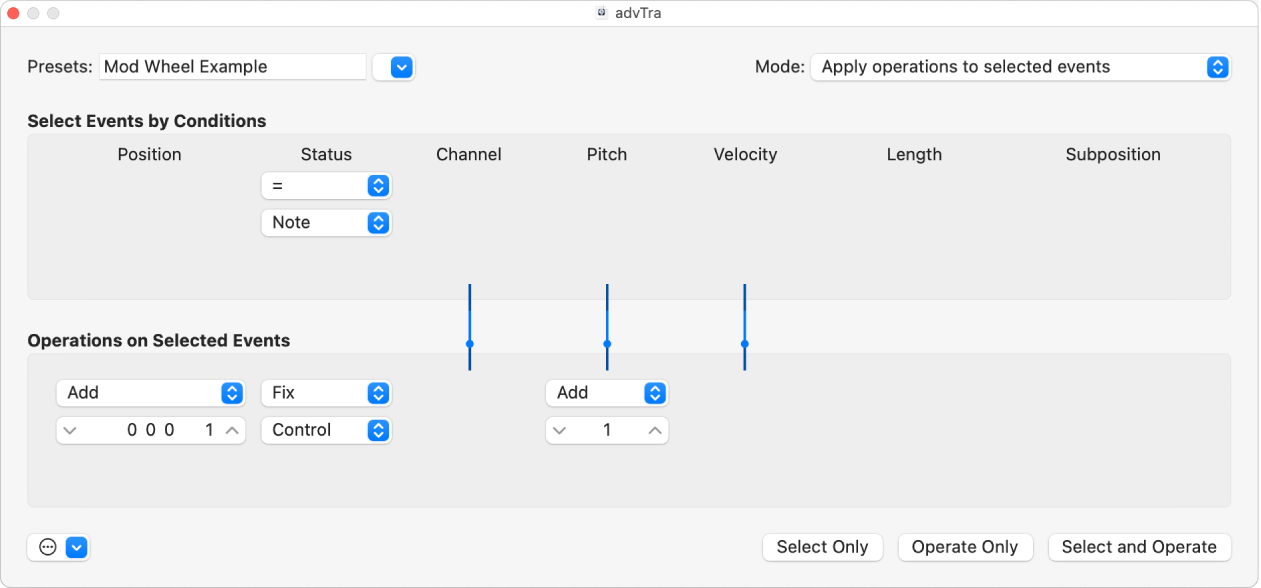Click the Velocity routing line dot

[x=745, y=344]
